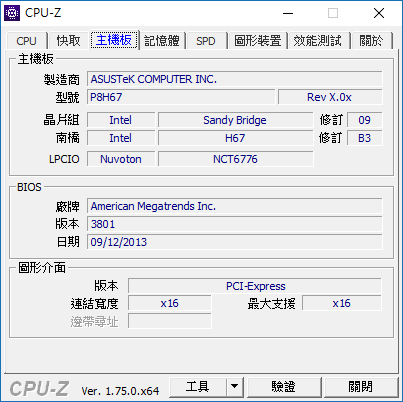Image resolution: width=403 pixels, height=402 pixels.
Task: Go to the 記憶體 tab
Action: click(x=162, y=41)
